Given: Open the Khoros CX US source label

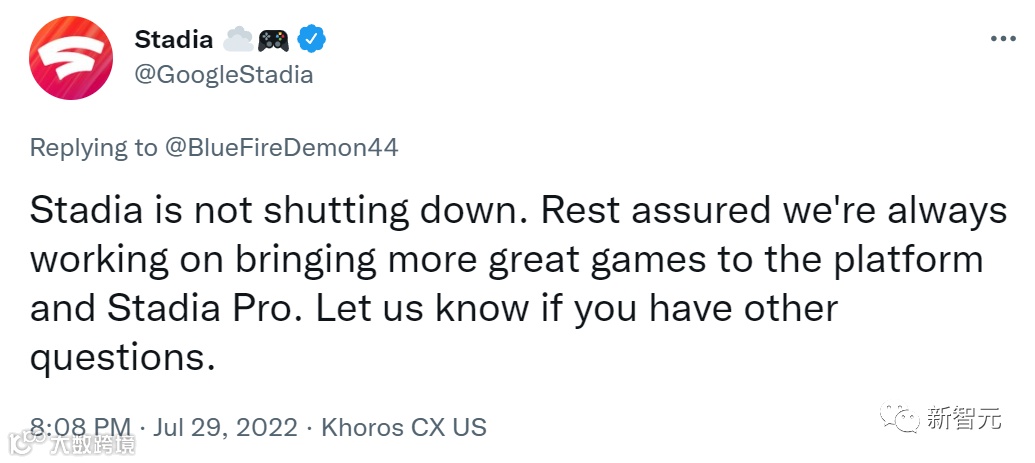Looking at the screenshot, I should [403, 427].
